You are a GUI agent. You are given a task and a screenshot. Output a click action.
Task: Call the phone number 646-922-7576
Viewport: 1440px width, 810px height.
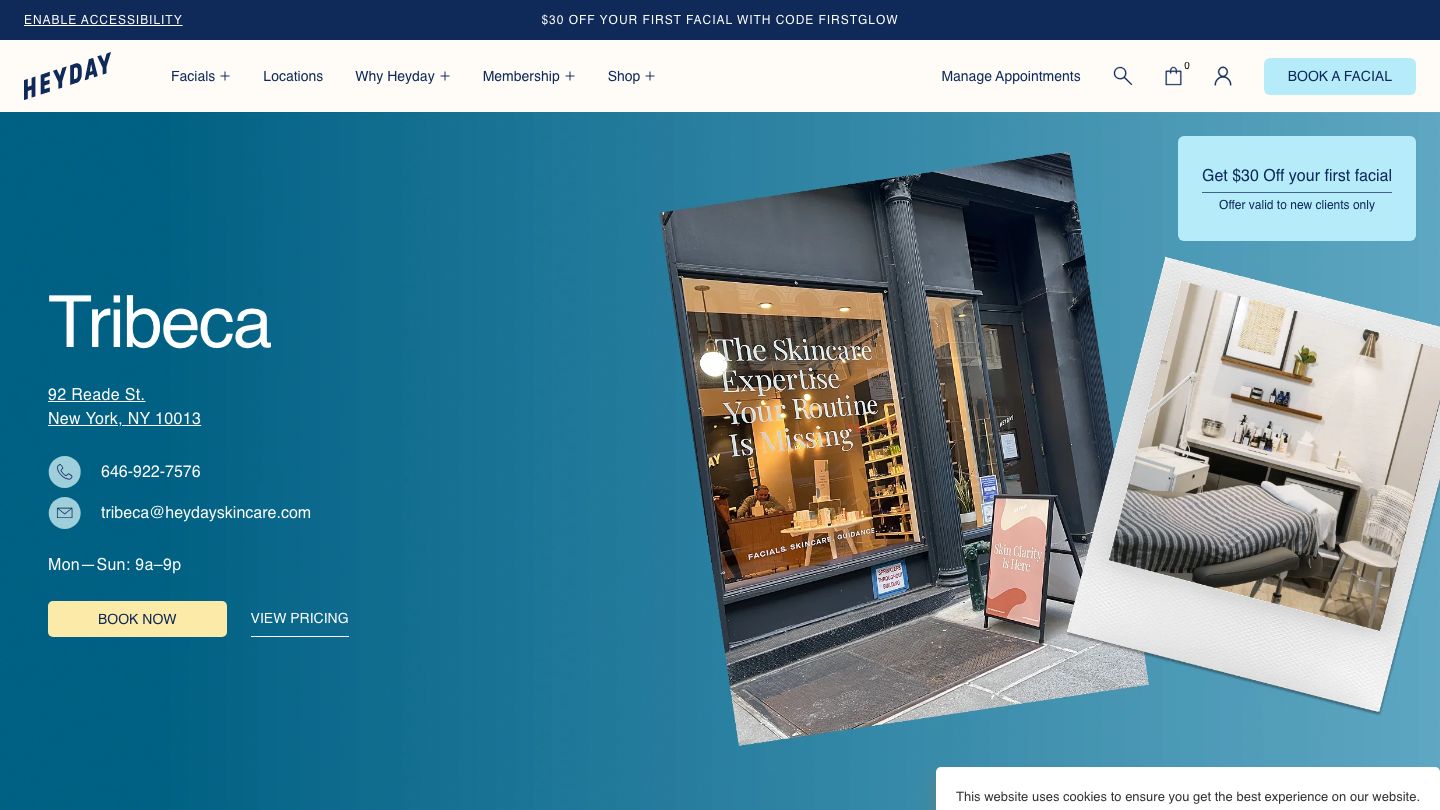point(150,471)
